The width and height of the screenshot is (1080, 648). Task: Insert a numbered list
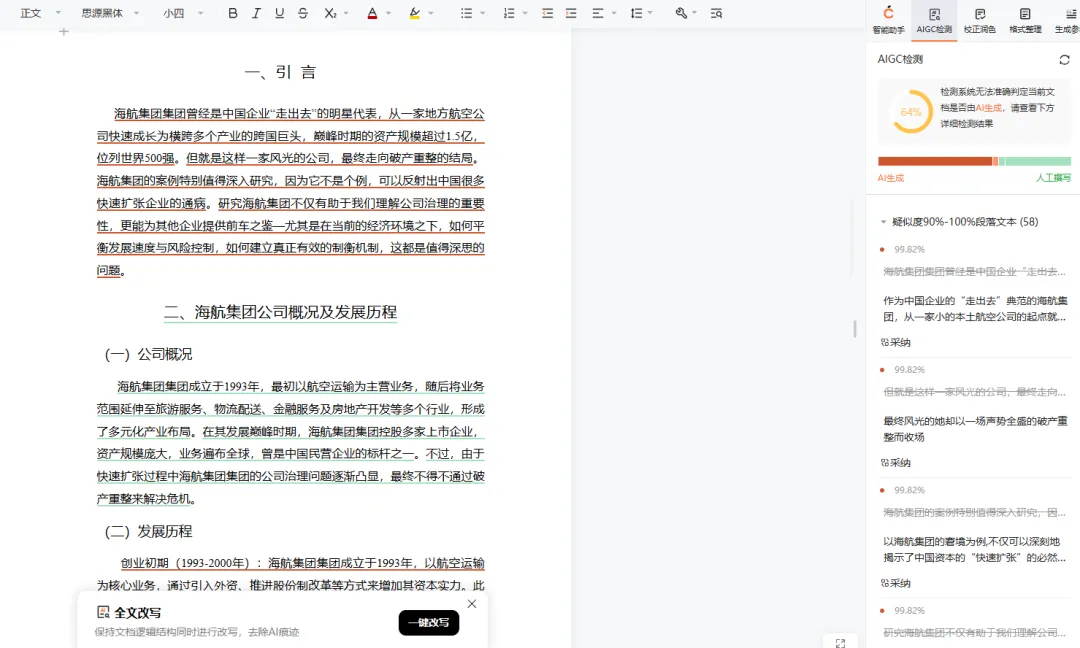tap(509, 13)
